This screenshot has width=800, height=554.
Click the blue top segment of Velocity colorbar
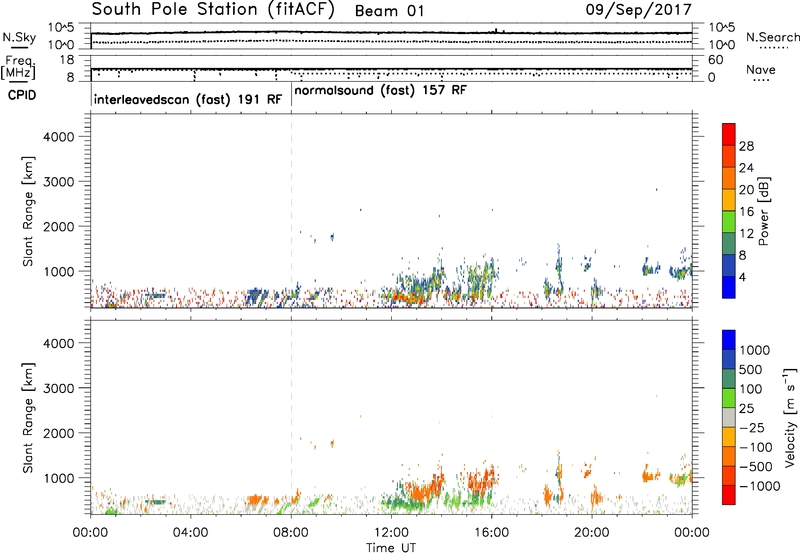point(729,340)
